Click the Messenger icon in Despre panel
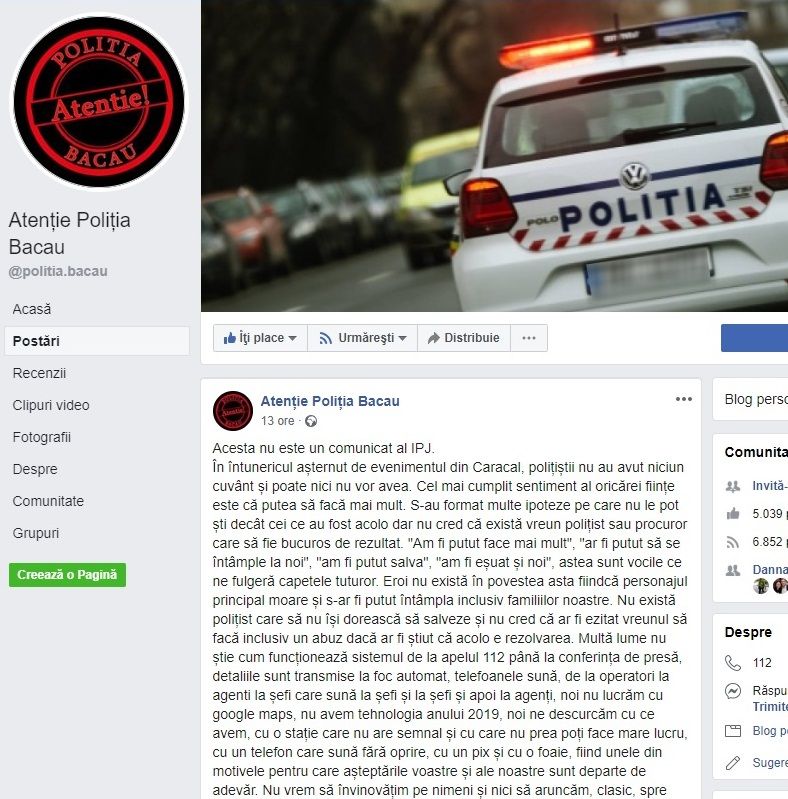The width and height of the screenshot is (788, 799). point(733,691)
